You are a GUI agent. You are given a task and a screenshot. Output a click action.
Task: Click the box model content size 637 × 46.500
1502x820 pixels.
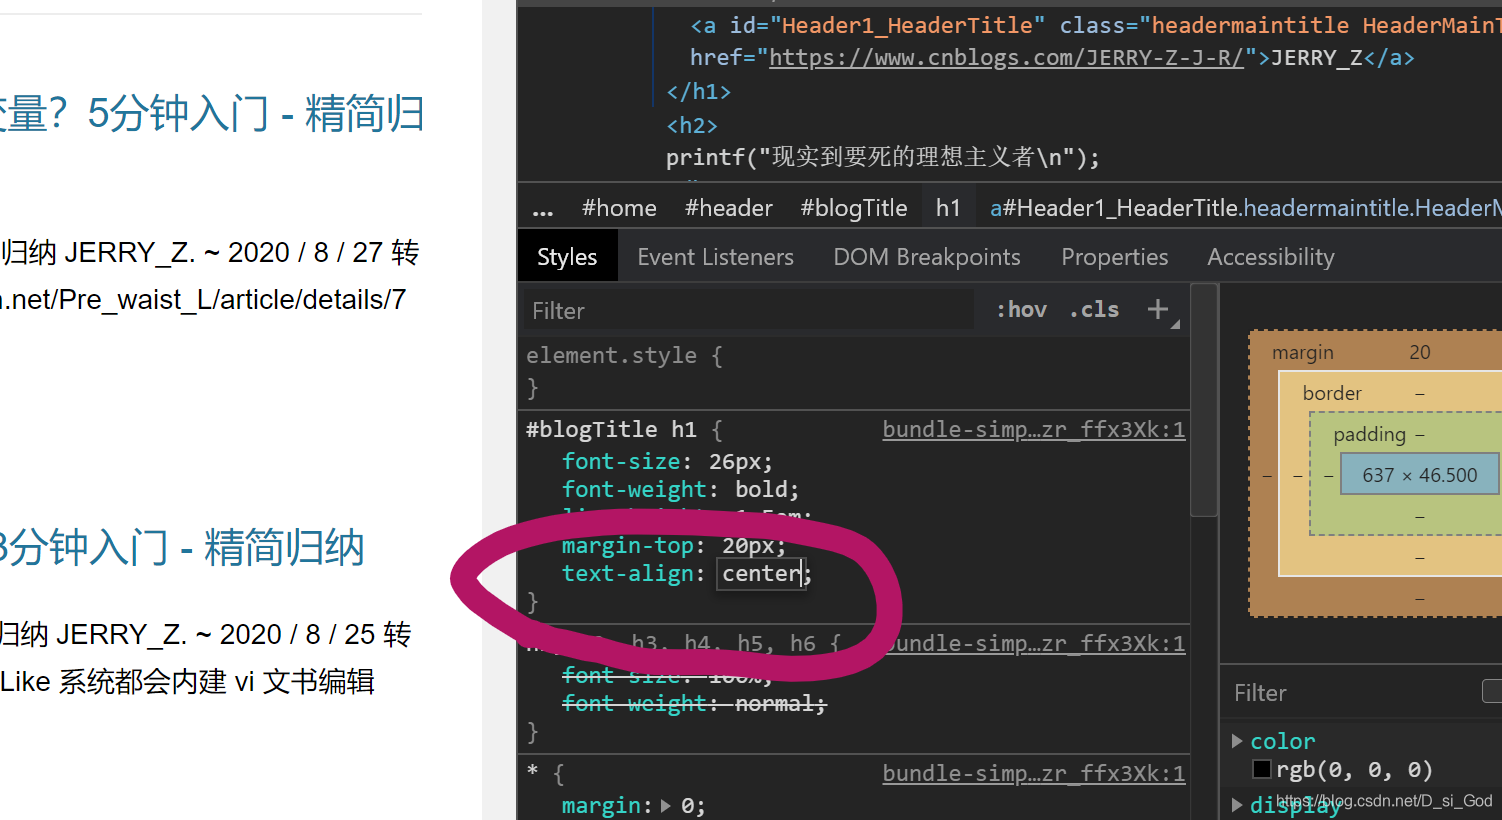click(x=1419, y=475)
